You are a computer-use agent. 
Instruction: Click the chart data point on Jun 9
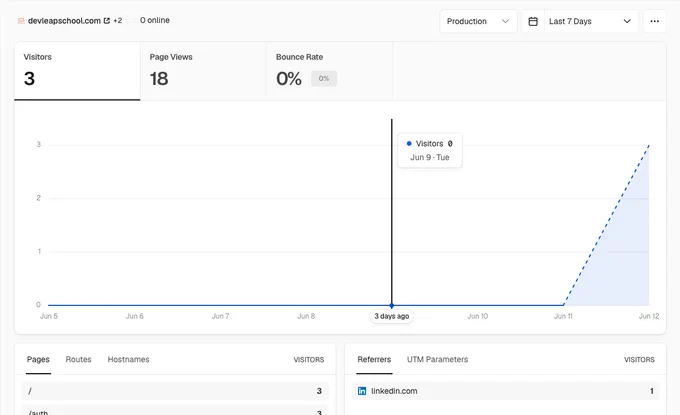pyautogui.click(x=392, y=306)
